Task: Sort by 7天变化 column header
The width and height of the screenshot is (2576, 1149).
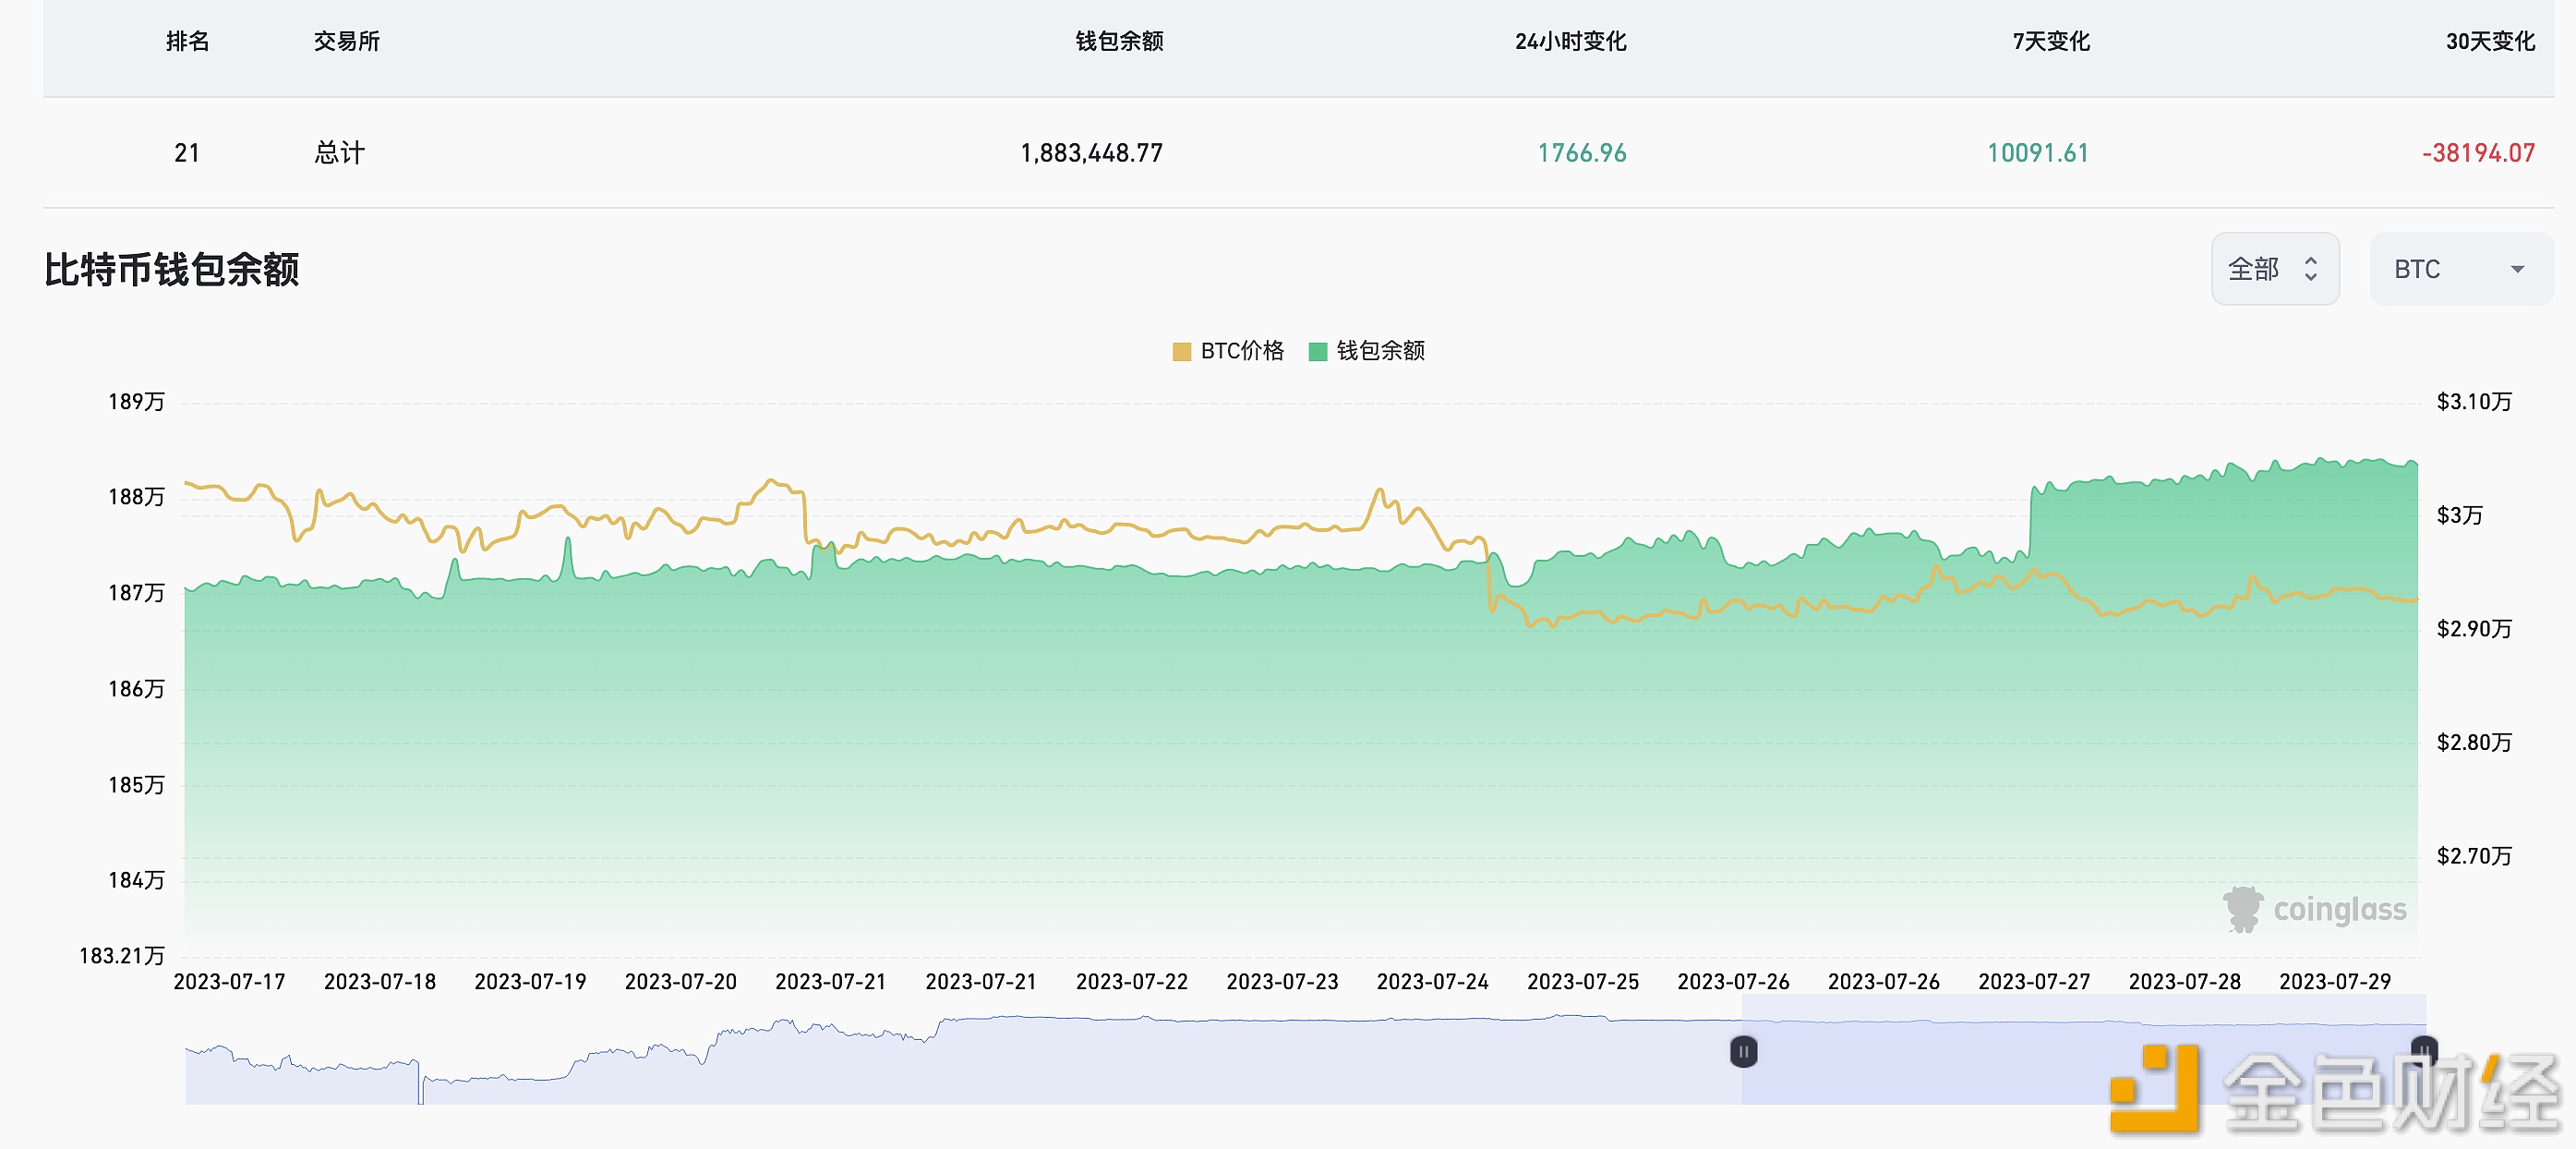Action: pyautogui.click(x=2051, y=41)
